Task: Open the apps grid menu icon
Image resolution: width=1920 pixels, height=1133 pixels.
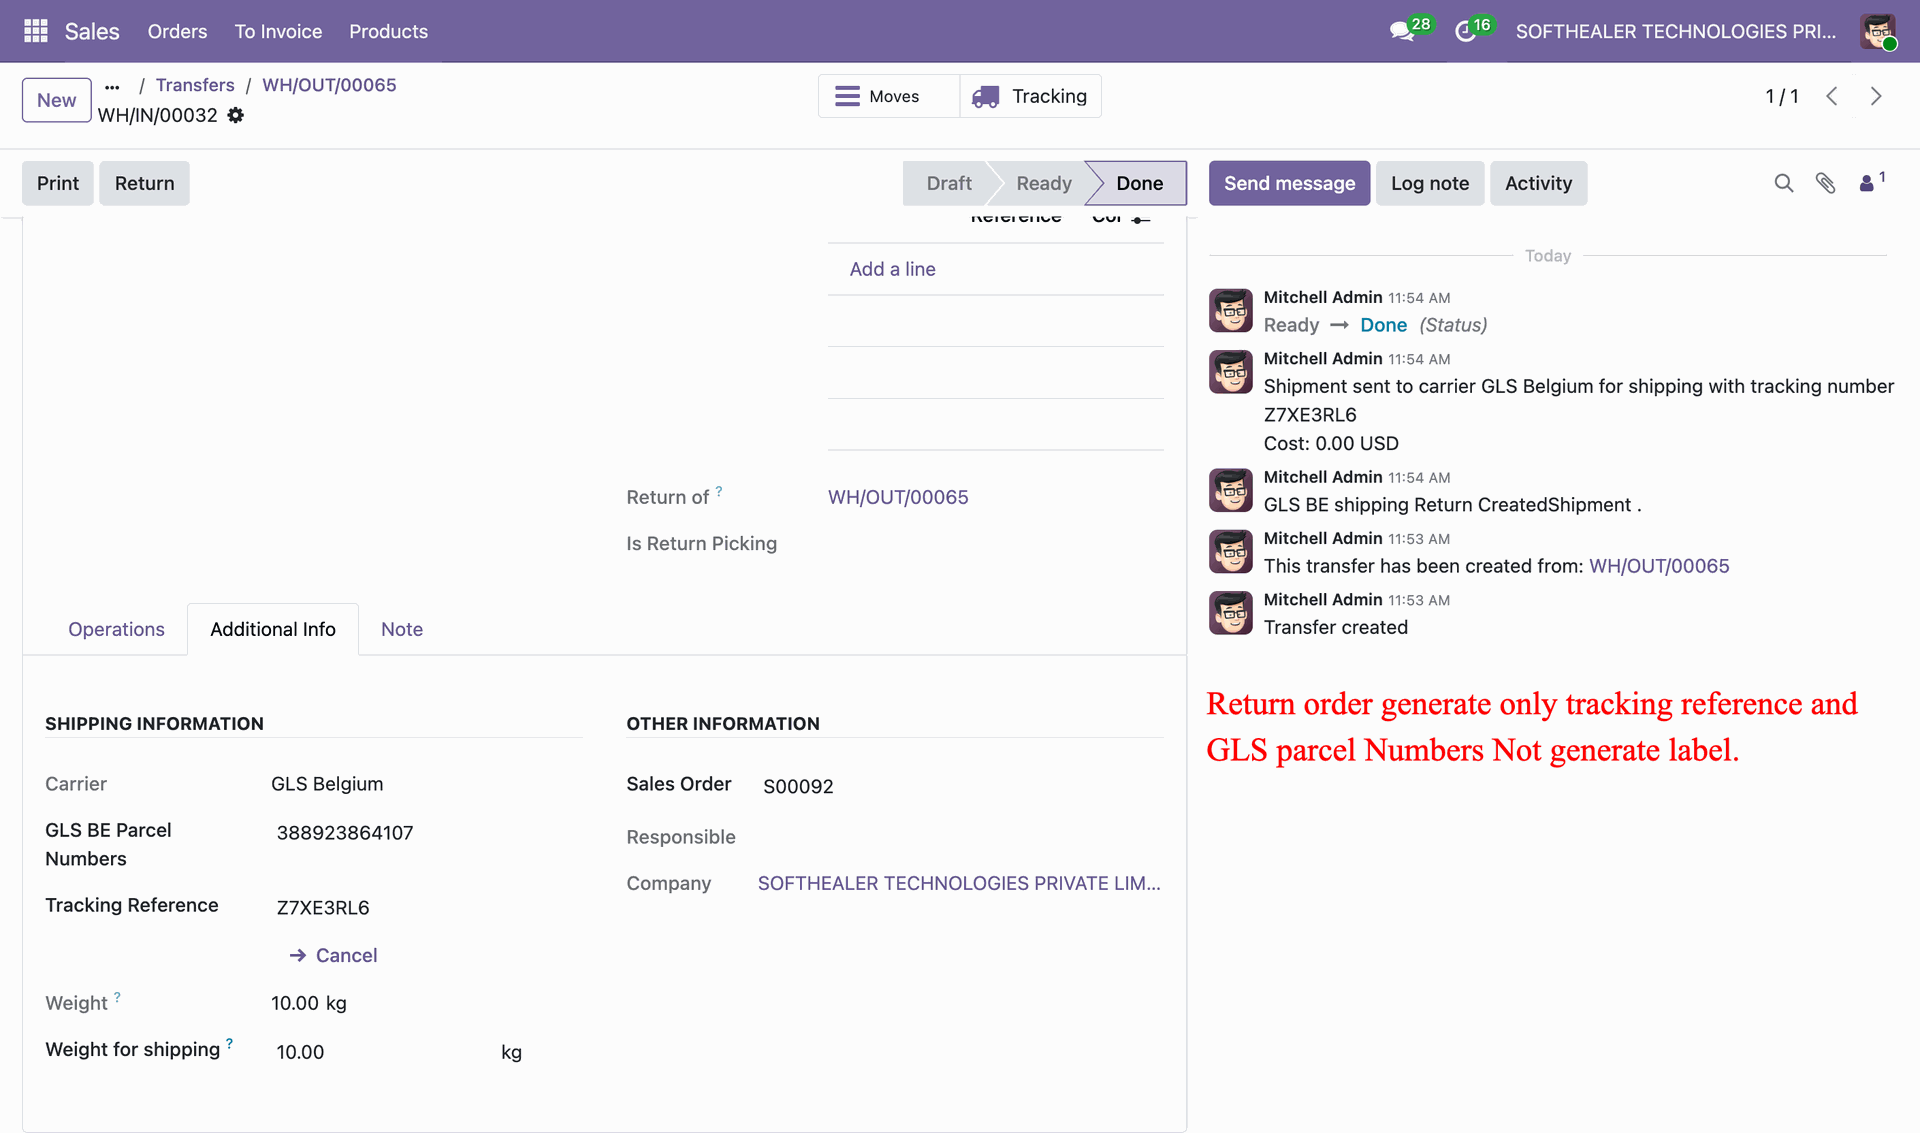Action: (x=36, y=31)
